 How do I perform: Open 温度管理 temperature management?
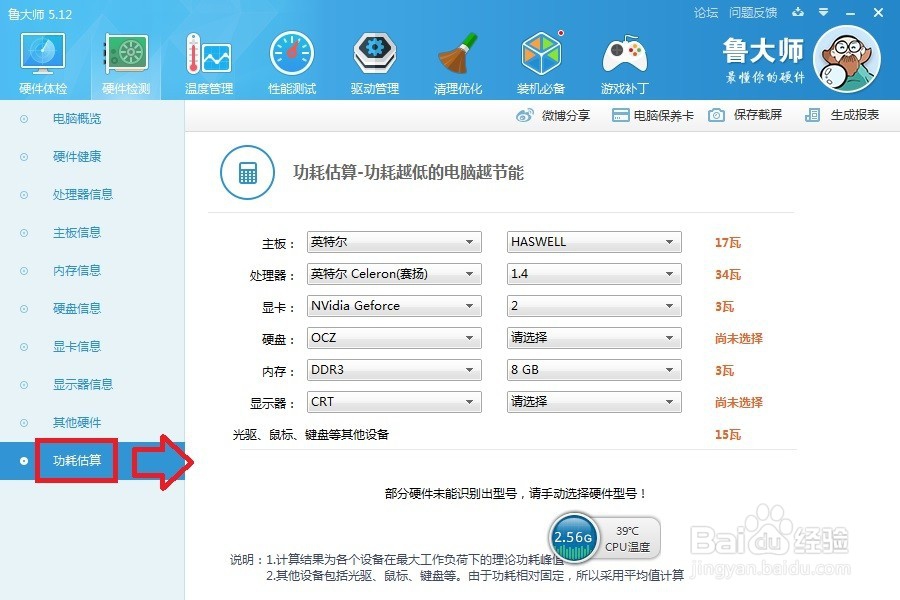click(x=209, y=64)
